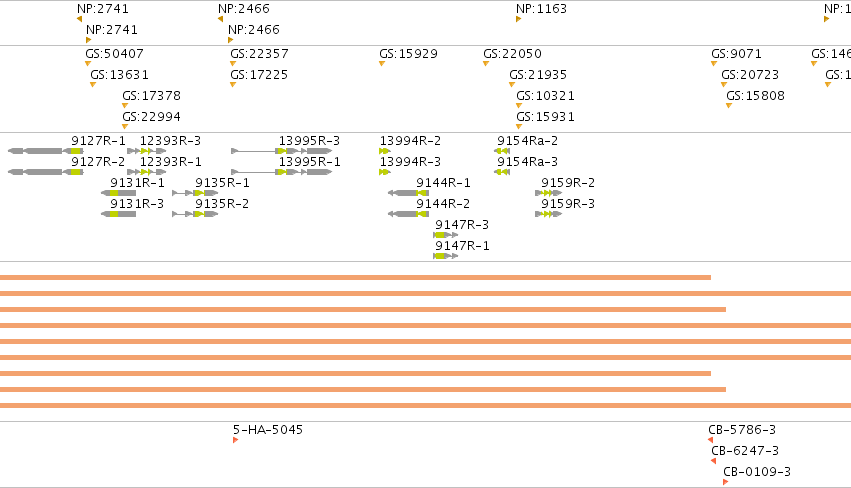The width and height of the screenshot is (851, 488).
Task: Click the 9135R-2 label
Action: (223, 204)
